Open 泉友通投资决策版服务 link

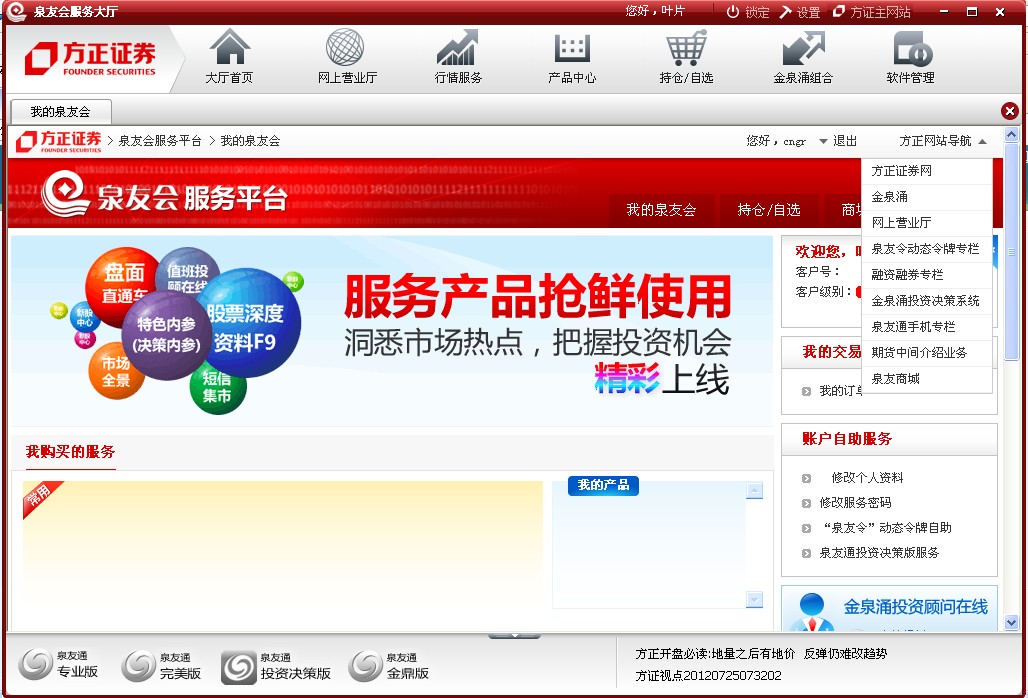pyautogui.click(x=879, y=553)
